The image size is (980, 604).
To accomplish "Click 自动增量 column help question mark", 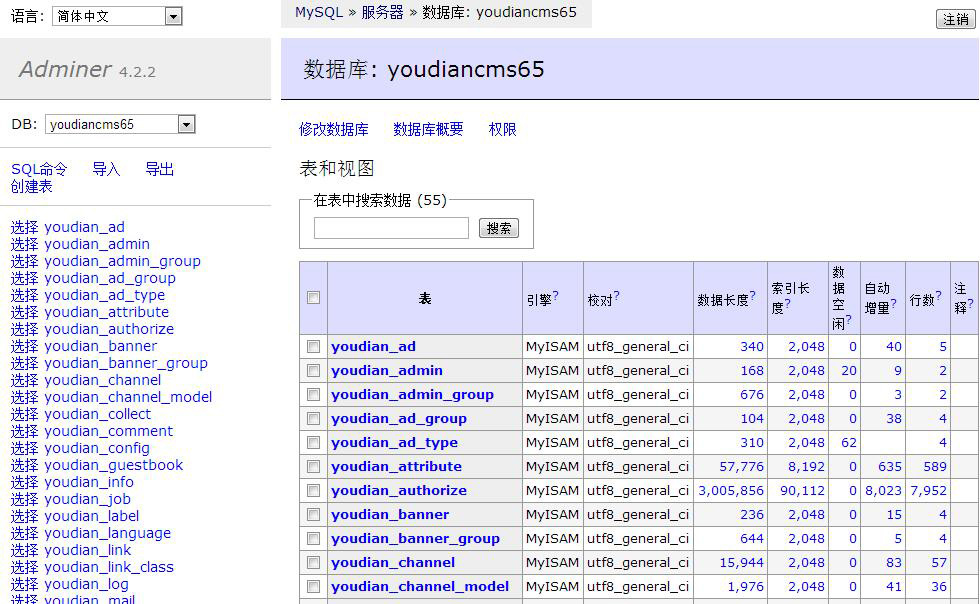I will 894,303.
